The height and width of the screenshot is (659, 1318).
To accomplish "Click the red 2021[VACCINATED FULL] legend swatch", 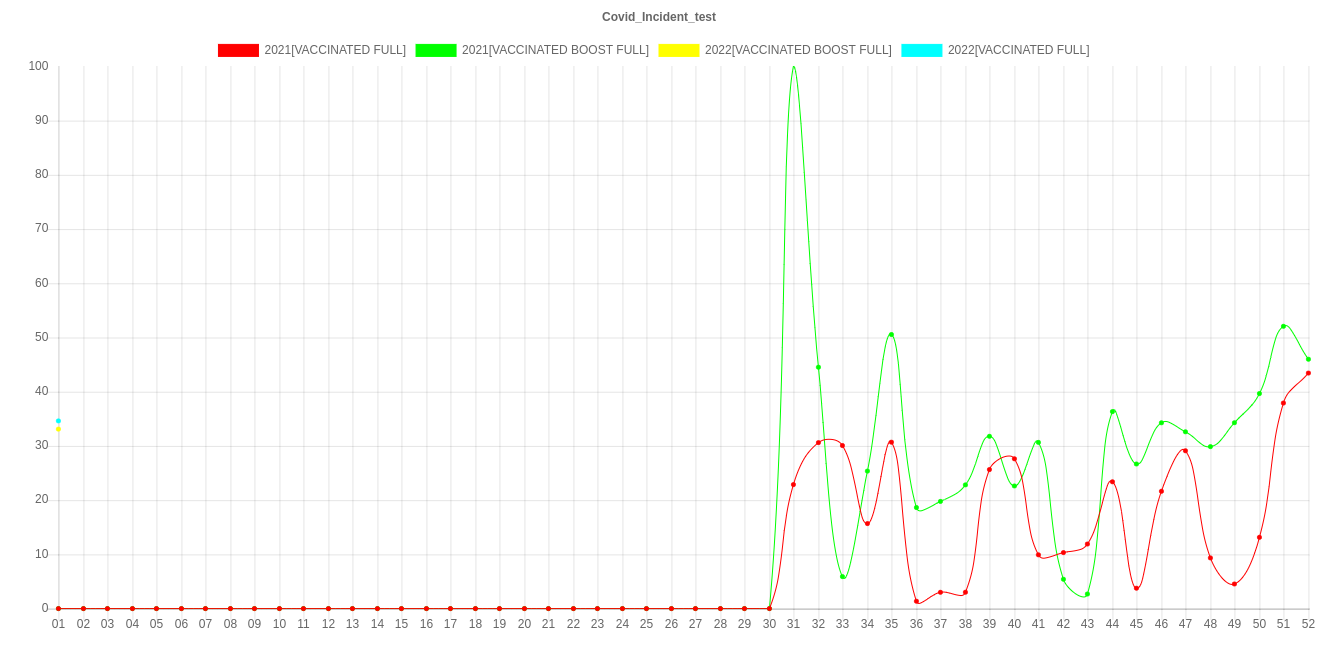I will (x=238, y=50).
